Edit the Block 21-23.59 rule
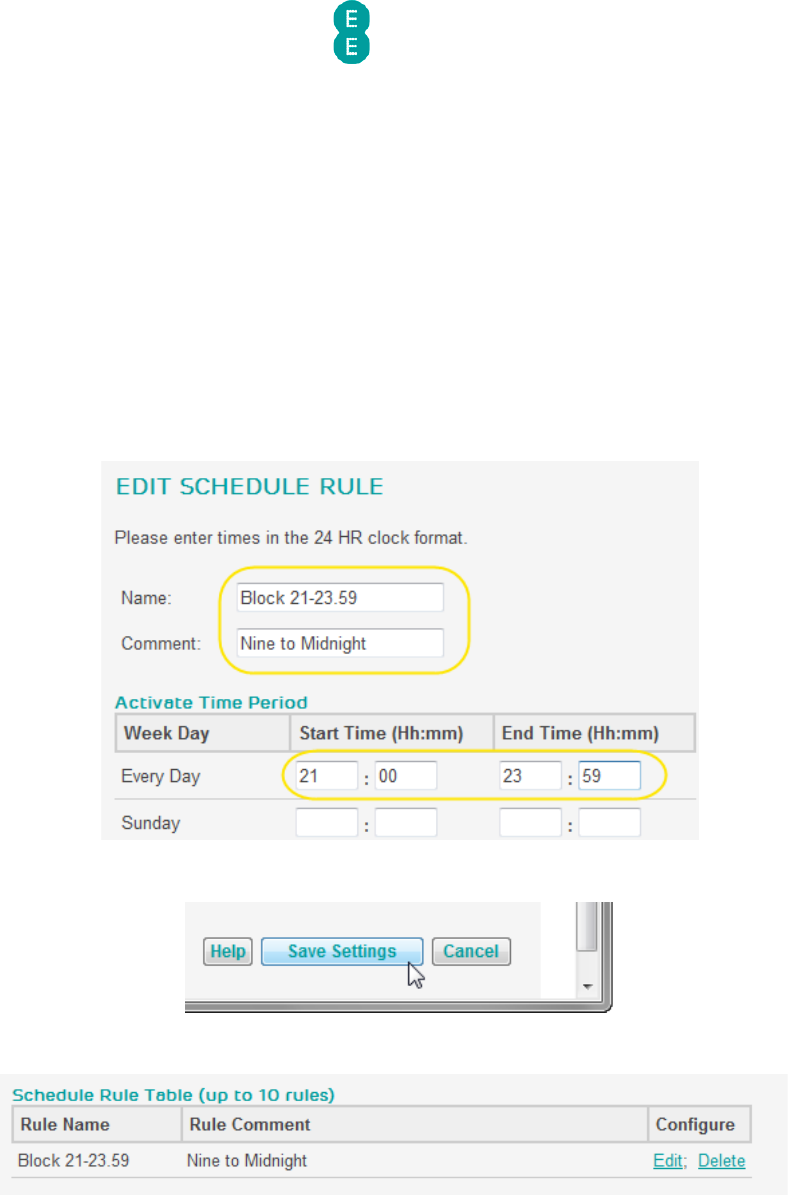Screen dimensions: 788x1195 point(668,1161)
